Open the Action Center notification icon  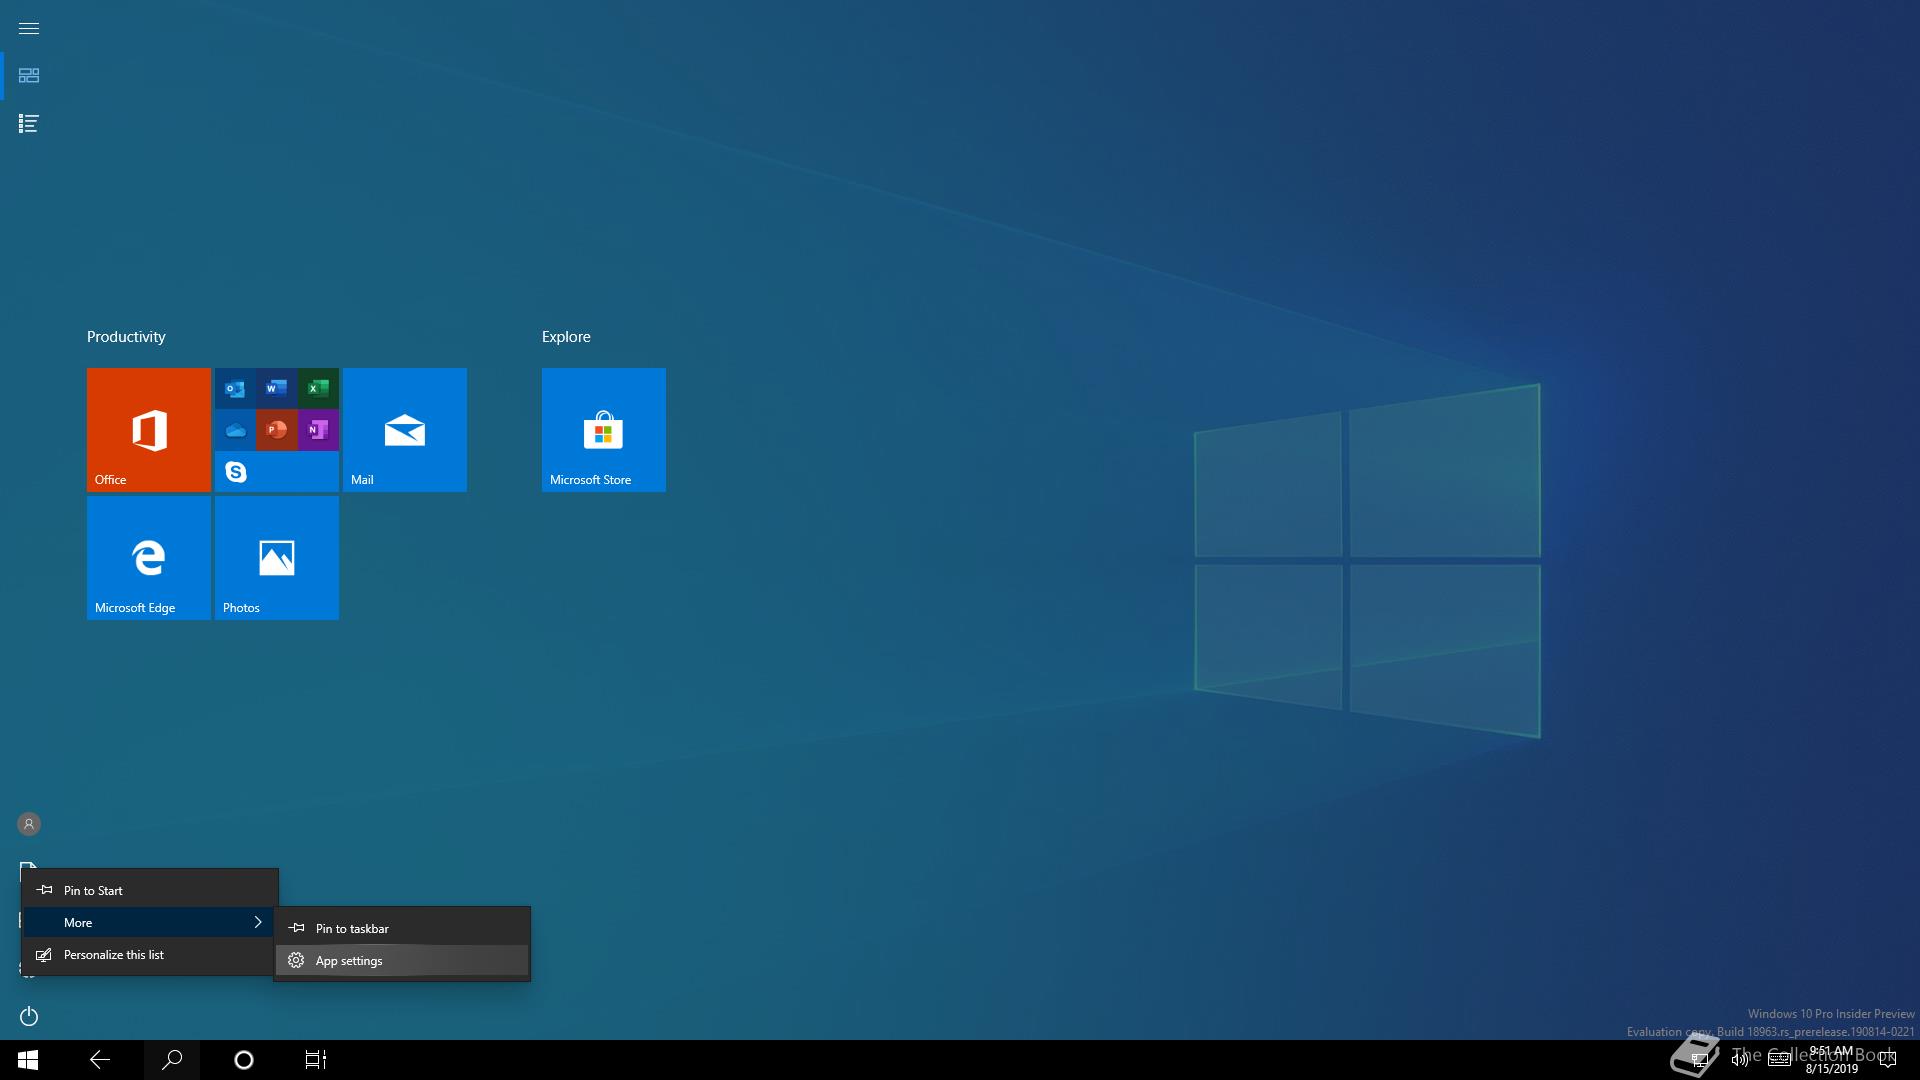click(1888, 1060)
